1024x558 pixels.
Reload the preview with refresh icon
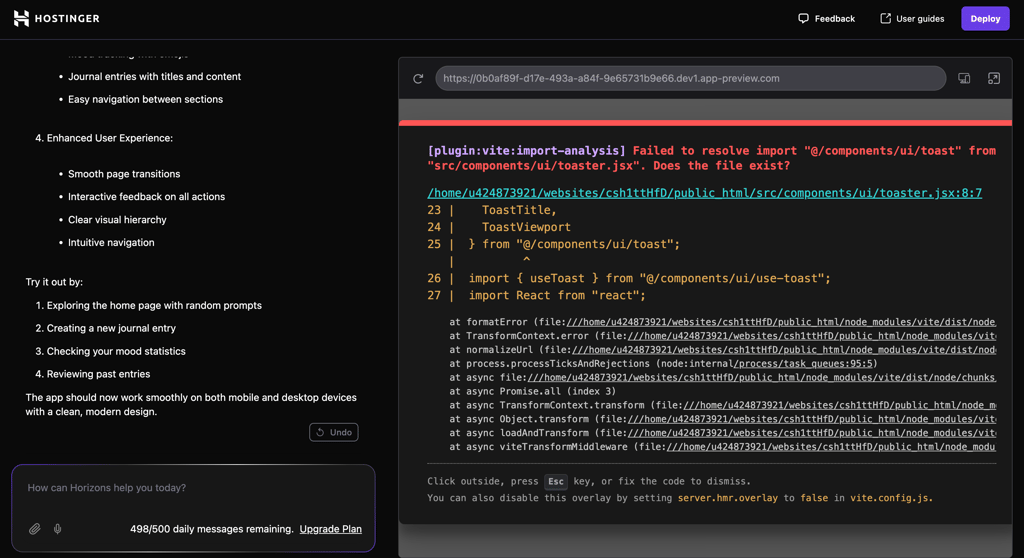pos(419,78)
